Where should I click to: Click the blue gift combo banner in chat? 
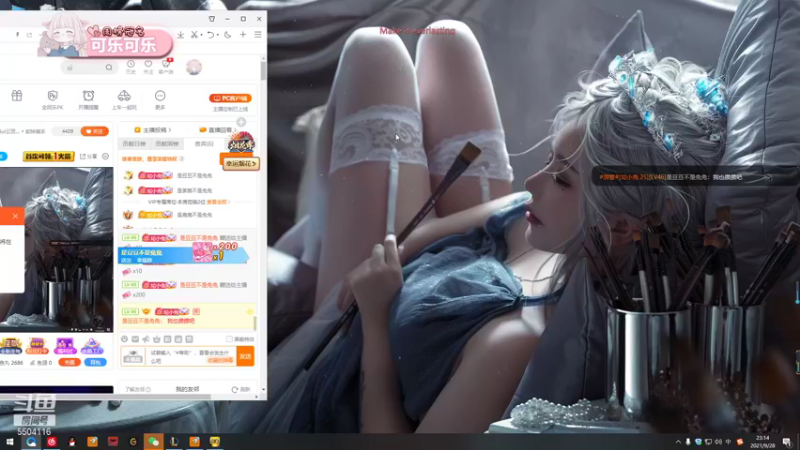click(x=184, y=254)
